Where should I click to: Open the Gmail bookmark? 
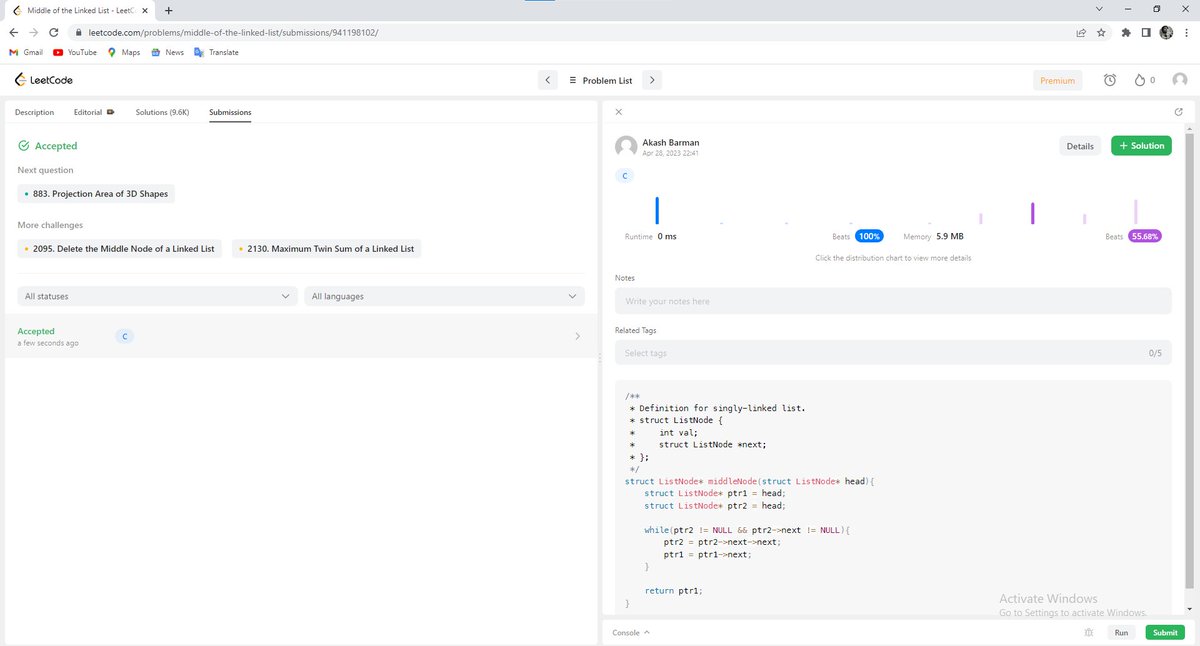[x=26, y=52]
